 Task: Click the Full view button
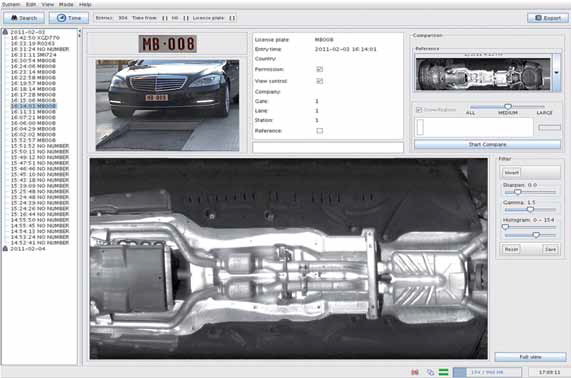530,357
